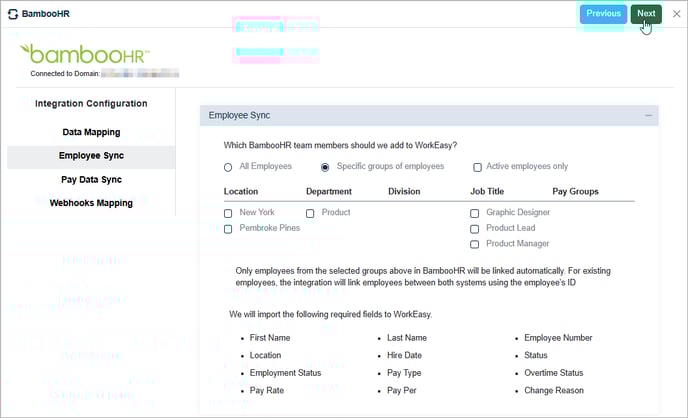Click the bambooHR logo
The width and height of the screenshot is (688, 418).
pos(85,54)
